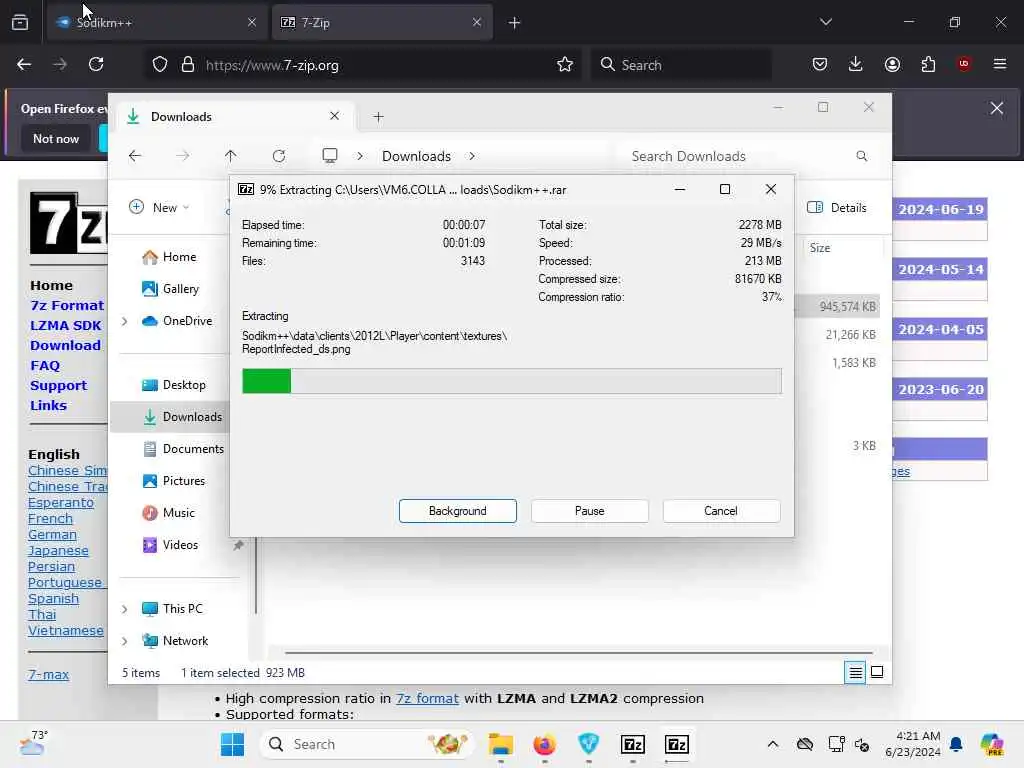Switch to the Sodikm++ Firefox tab
The width and height of the screenshot is (1024, 768).
(157, 22)
